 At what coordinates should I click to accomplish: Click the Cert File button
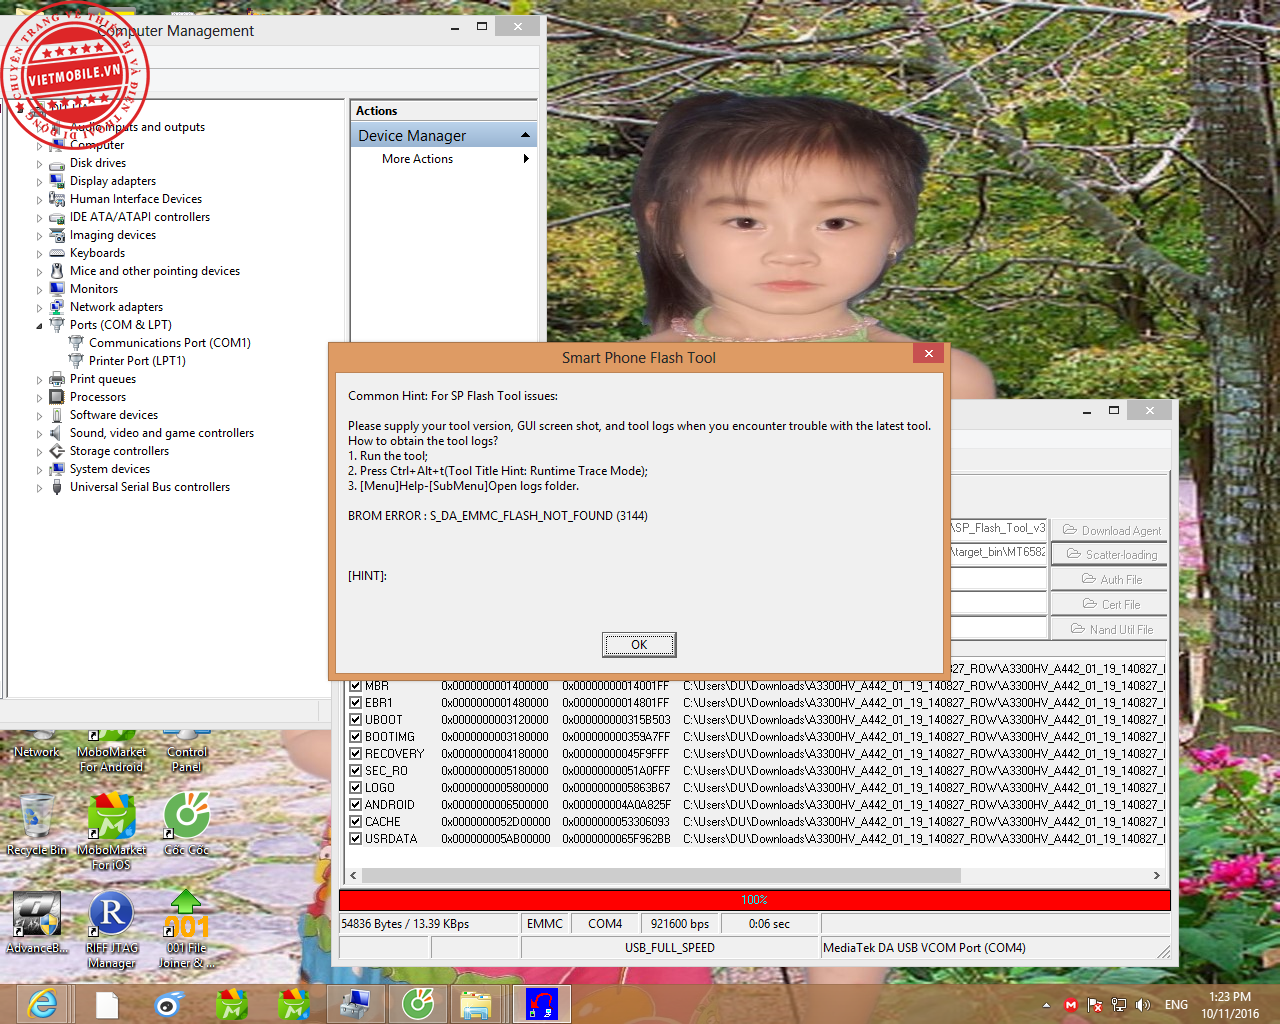click(x=1110, y=604)
